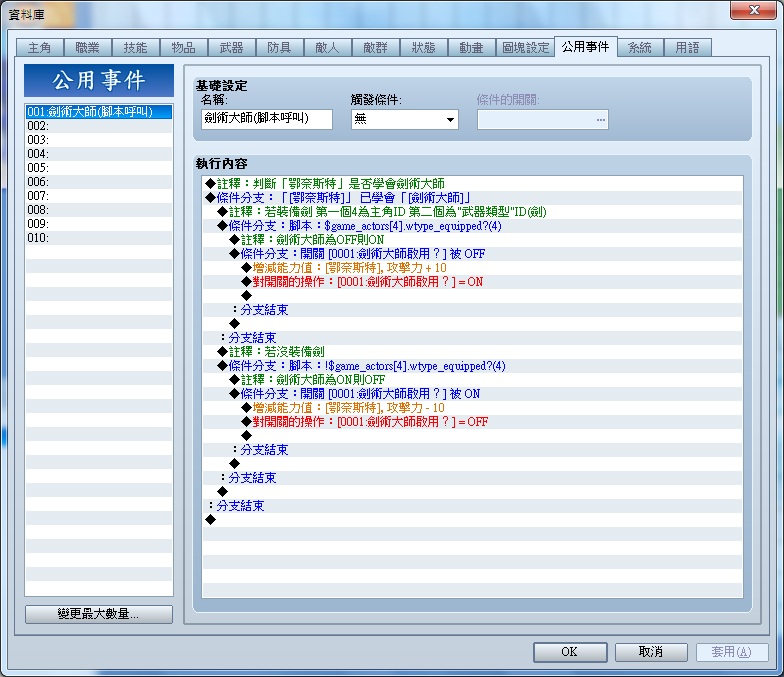
Task: Select common event slot 003
Action: pos(98,140)
